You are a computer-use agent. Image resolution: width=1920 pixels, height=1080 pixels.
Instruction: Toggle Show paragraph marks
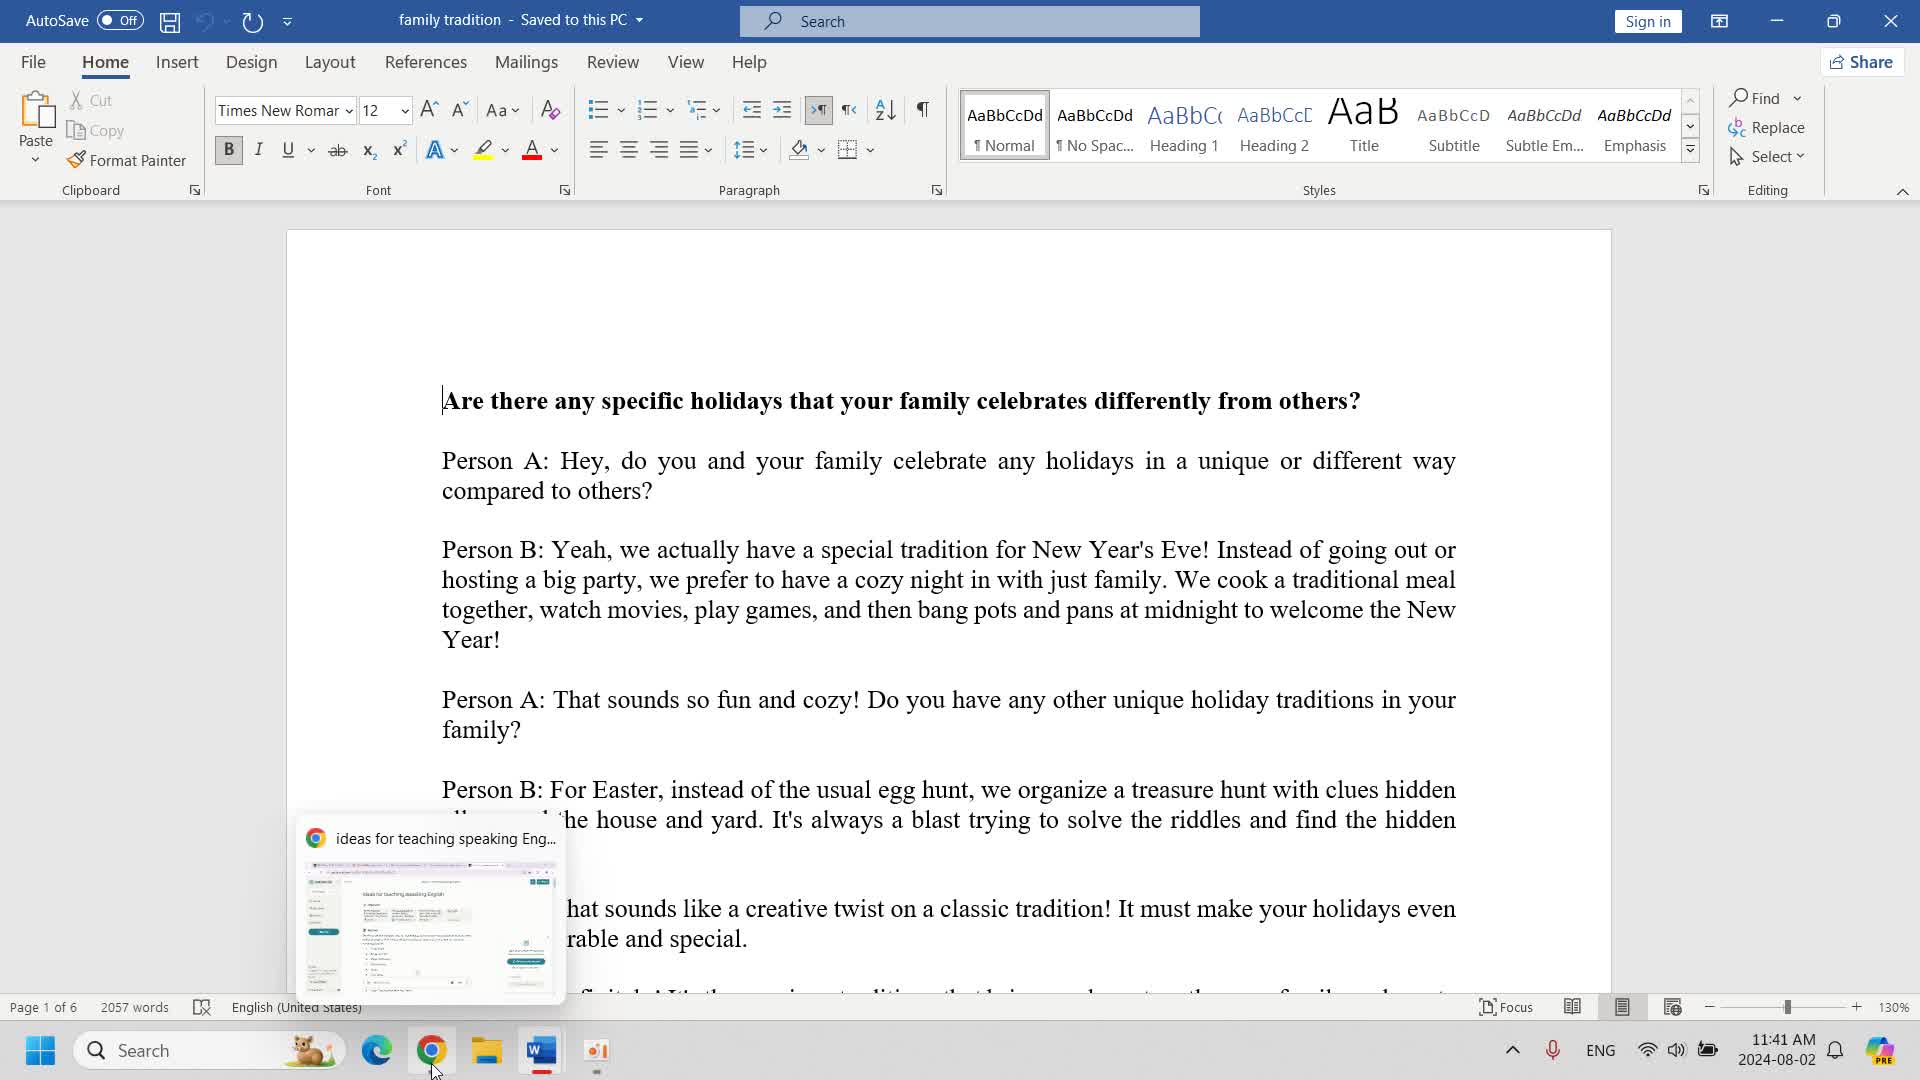pos(923,110)
